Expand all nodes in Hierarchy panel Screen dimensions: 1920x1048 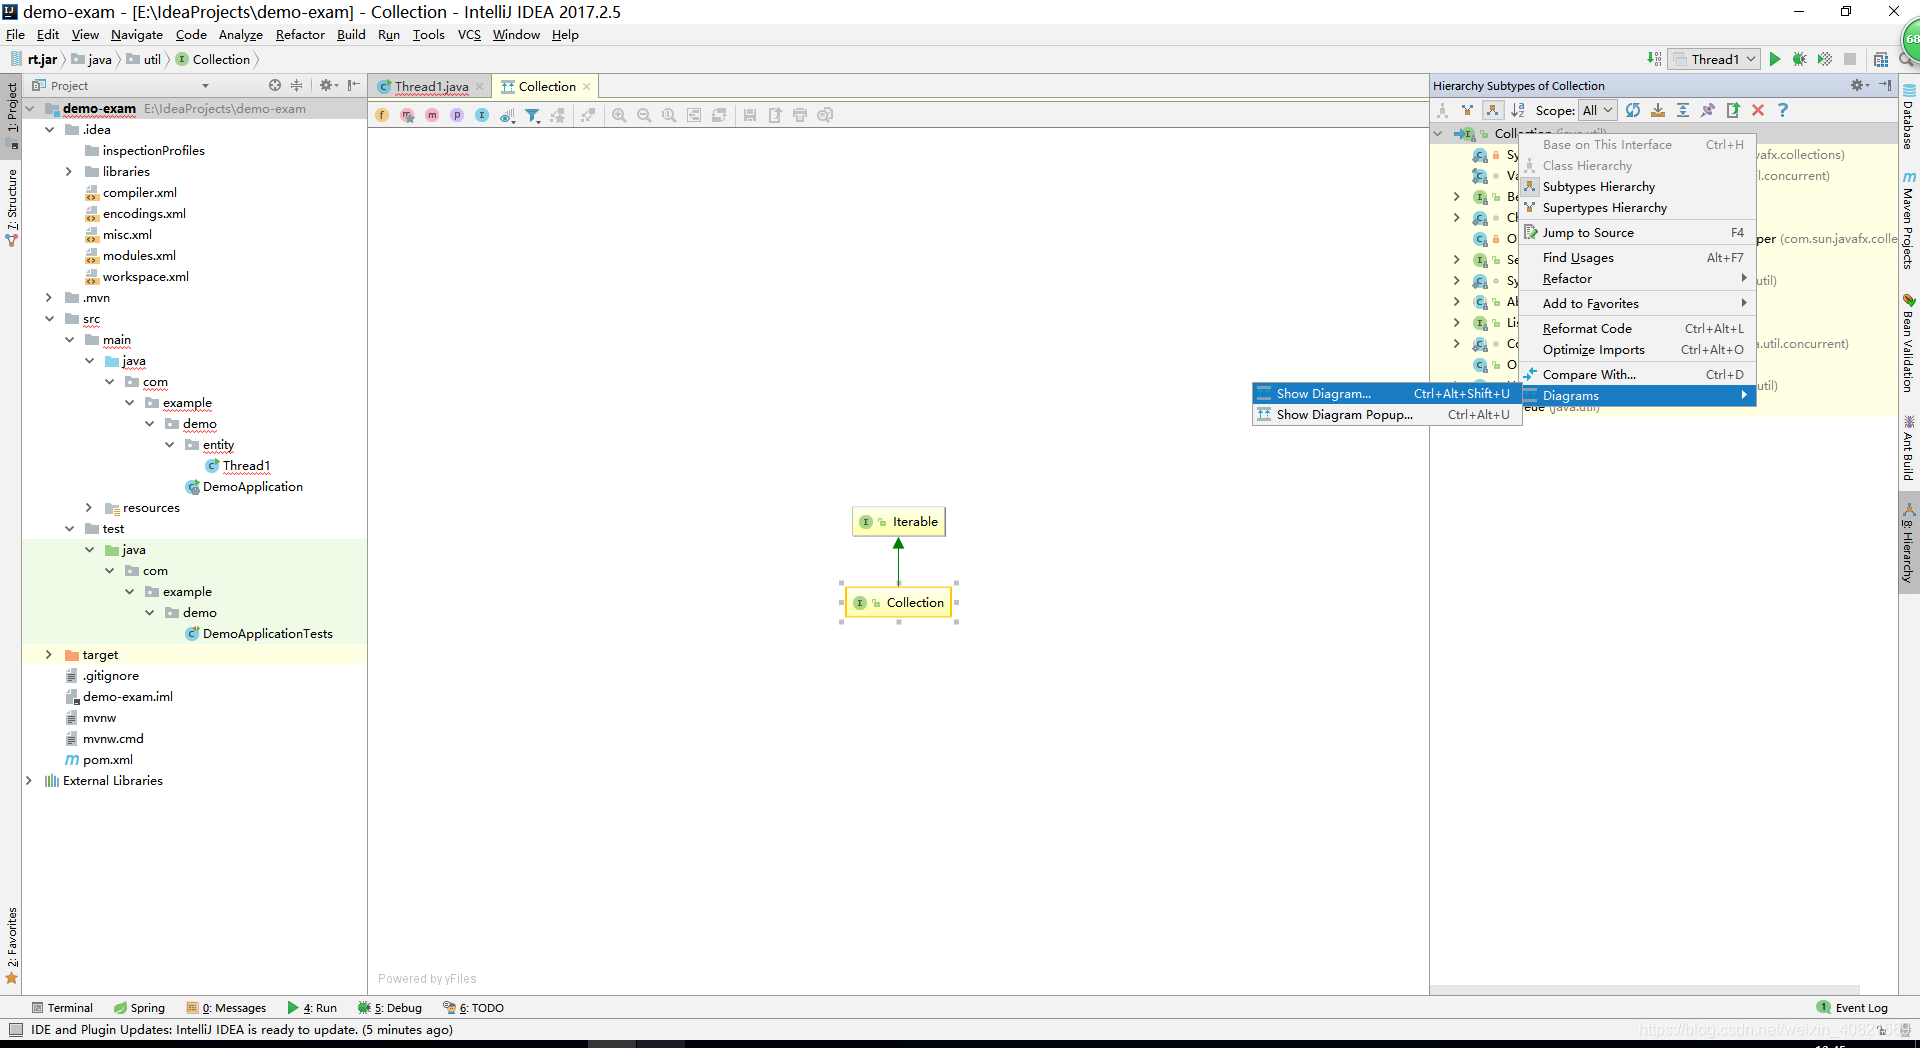pyautogui.click(x=1683, y=110)
